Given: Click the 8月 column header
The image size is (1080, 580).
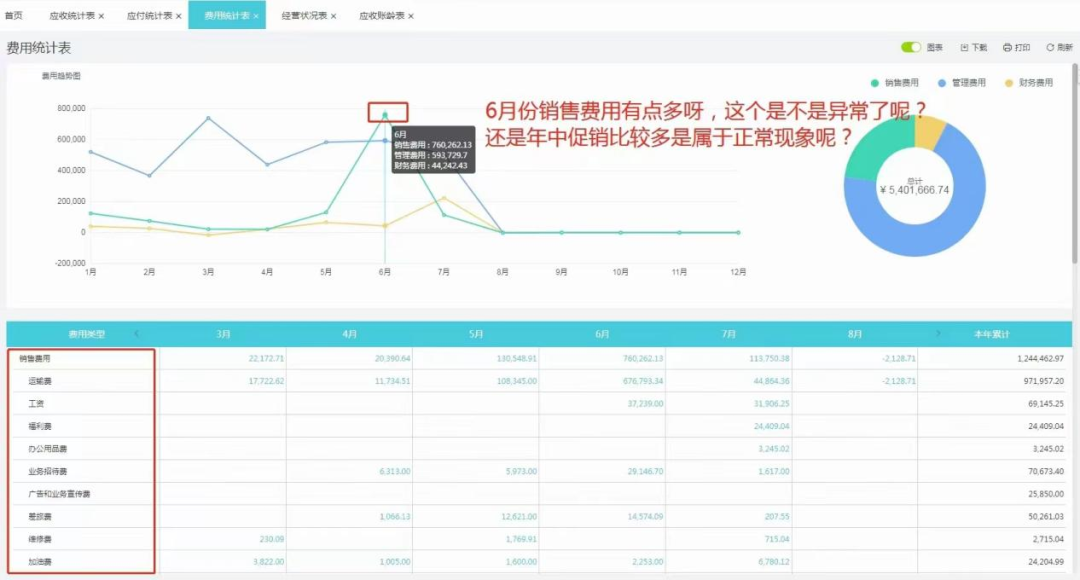Looking at the screenshot, I should point(855,334).
